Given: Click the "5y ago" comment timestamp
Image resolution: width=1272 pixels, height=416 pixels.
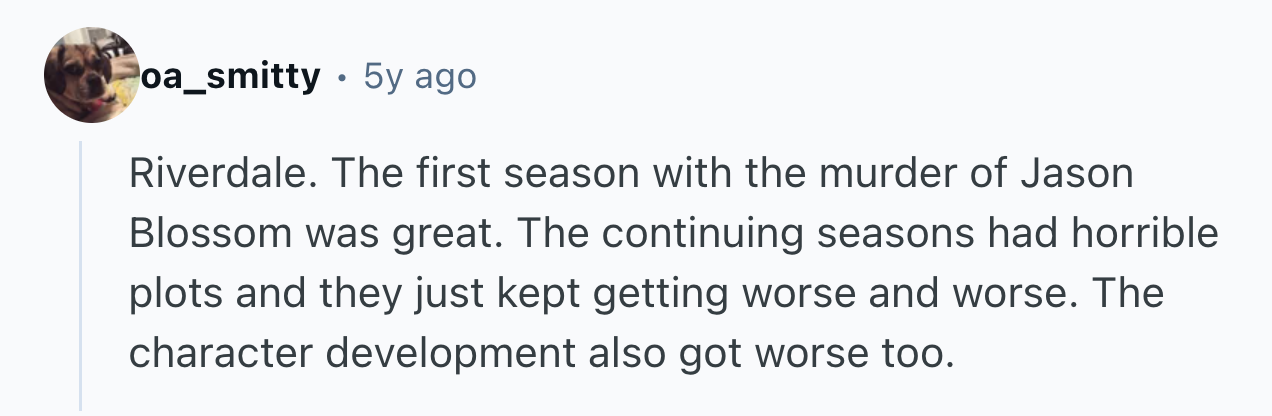Looking at the screenshot, I should (x=419, y=75).
